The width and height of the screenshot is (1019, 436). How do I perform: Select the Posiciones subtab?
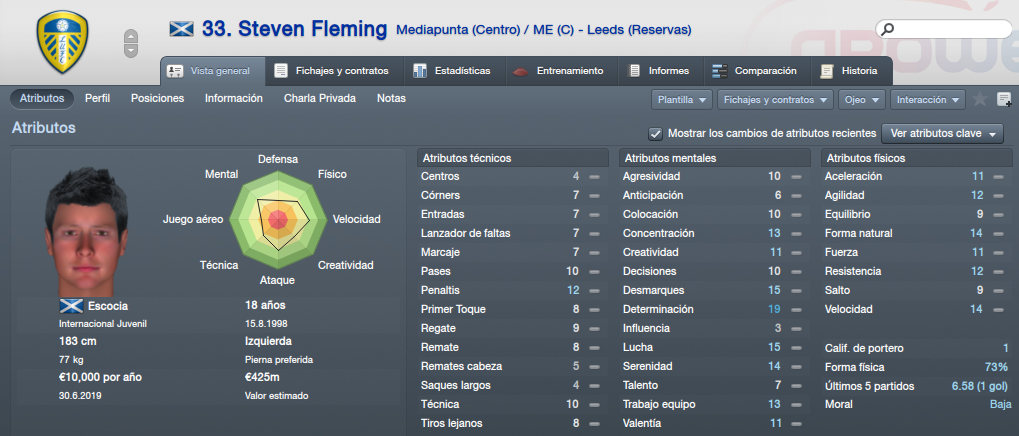pyautogui.click(x=157, y=99)
